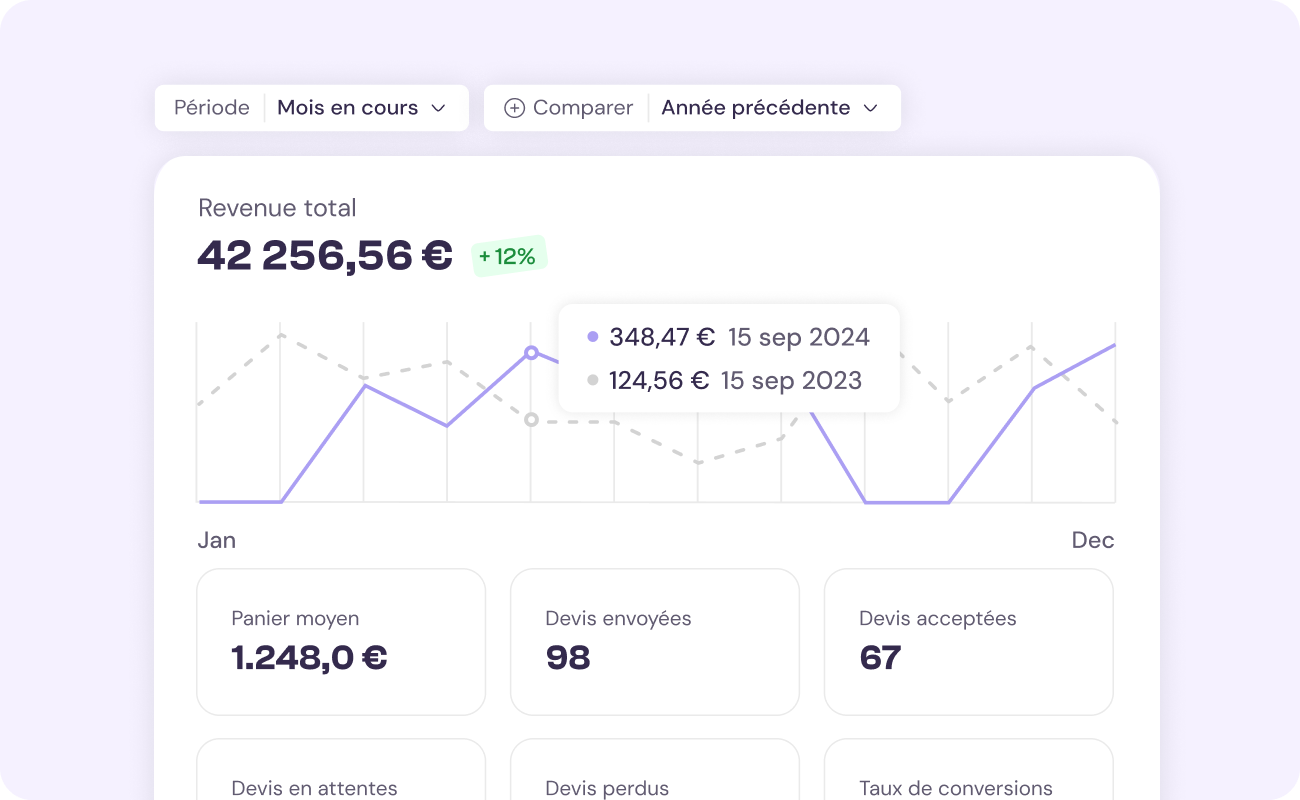This screenshot has width=1300, height=800.
Task: Click the chevron next to Mois en cours
Action: [440, 107]
